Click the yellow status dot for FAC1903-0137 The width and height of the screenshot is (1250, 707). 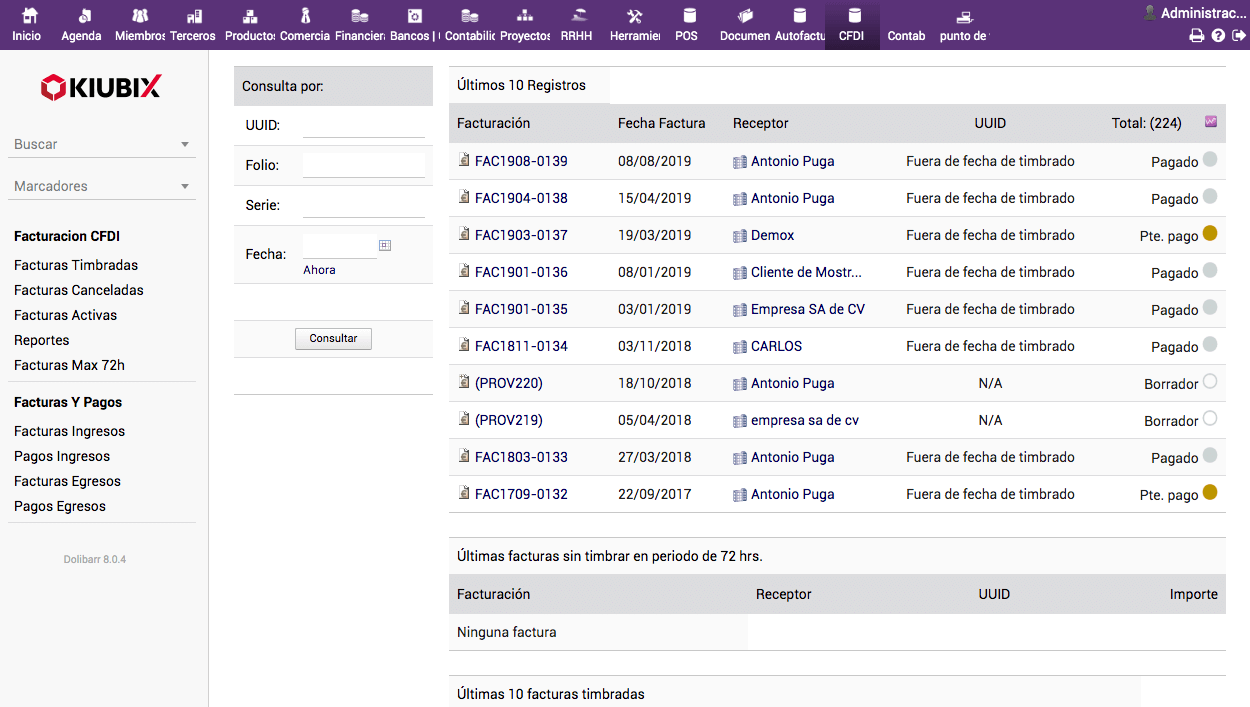point(1210,234)
